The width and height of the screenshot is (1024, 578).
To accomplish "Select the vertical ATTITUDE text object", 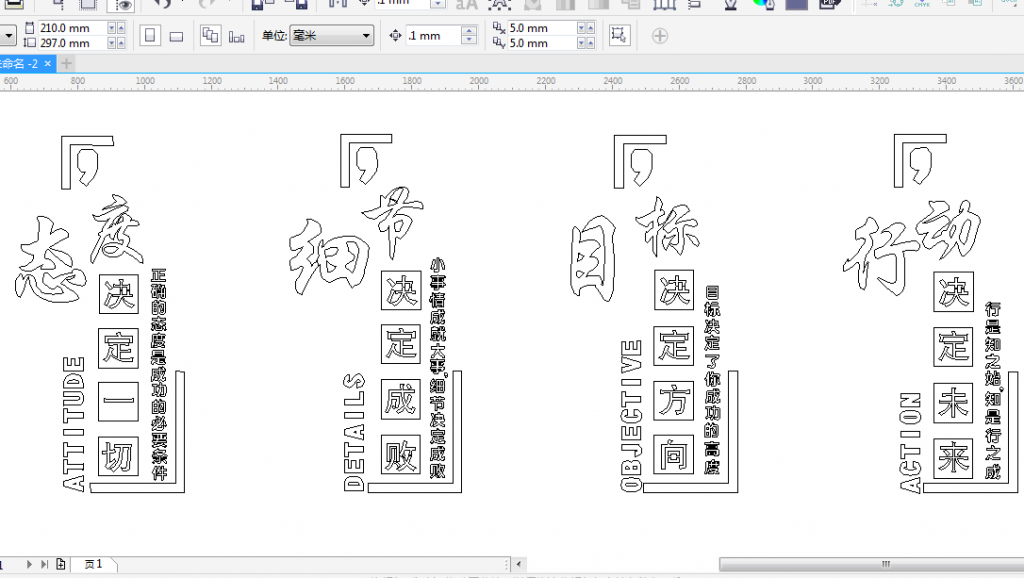I will [74, 423].
